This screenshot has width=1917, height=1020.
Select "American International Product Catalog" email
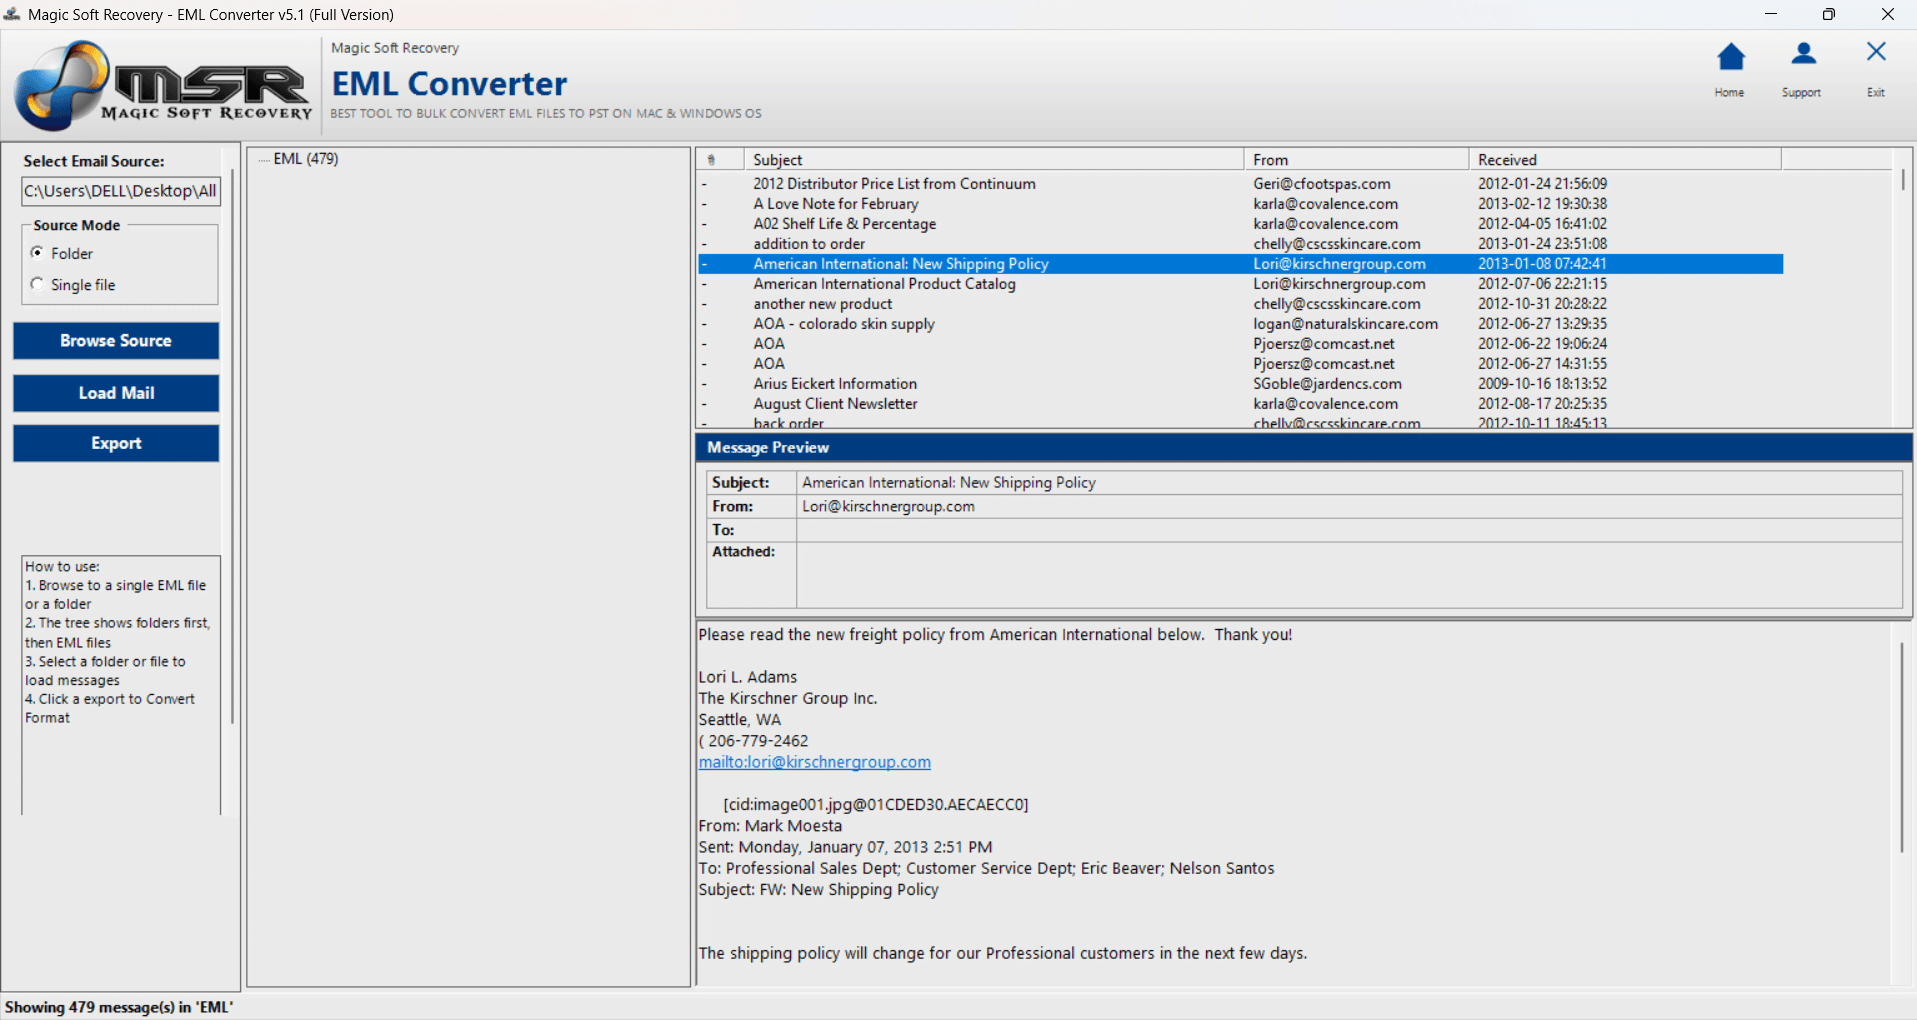[x=1240, y=284]
